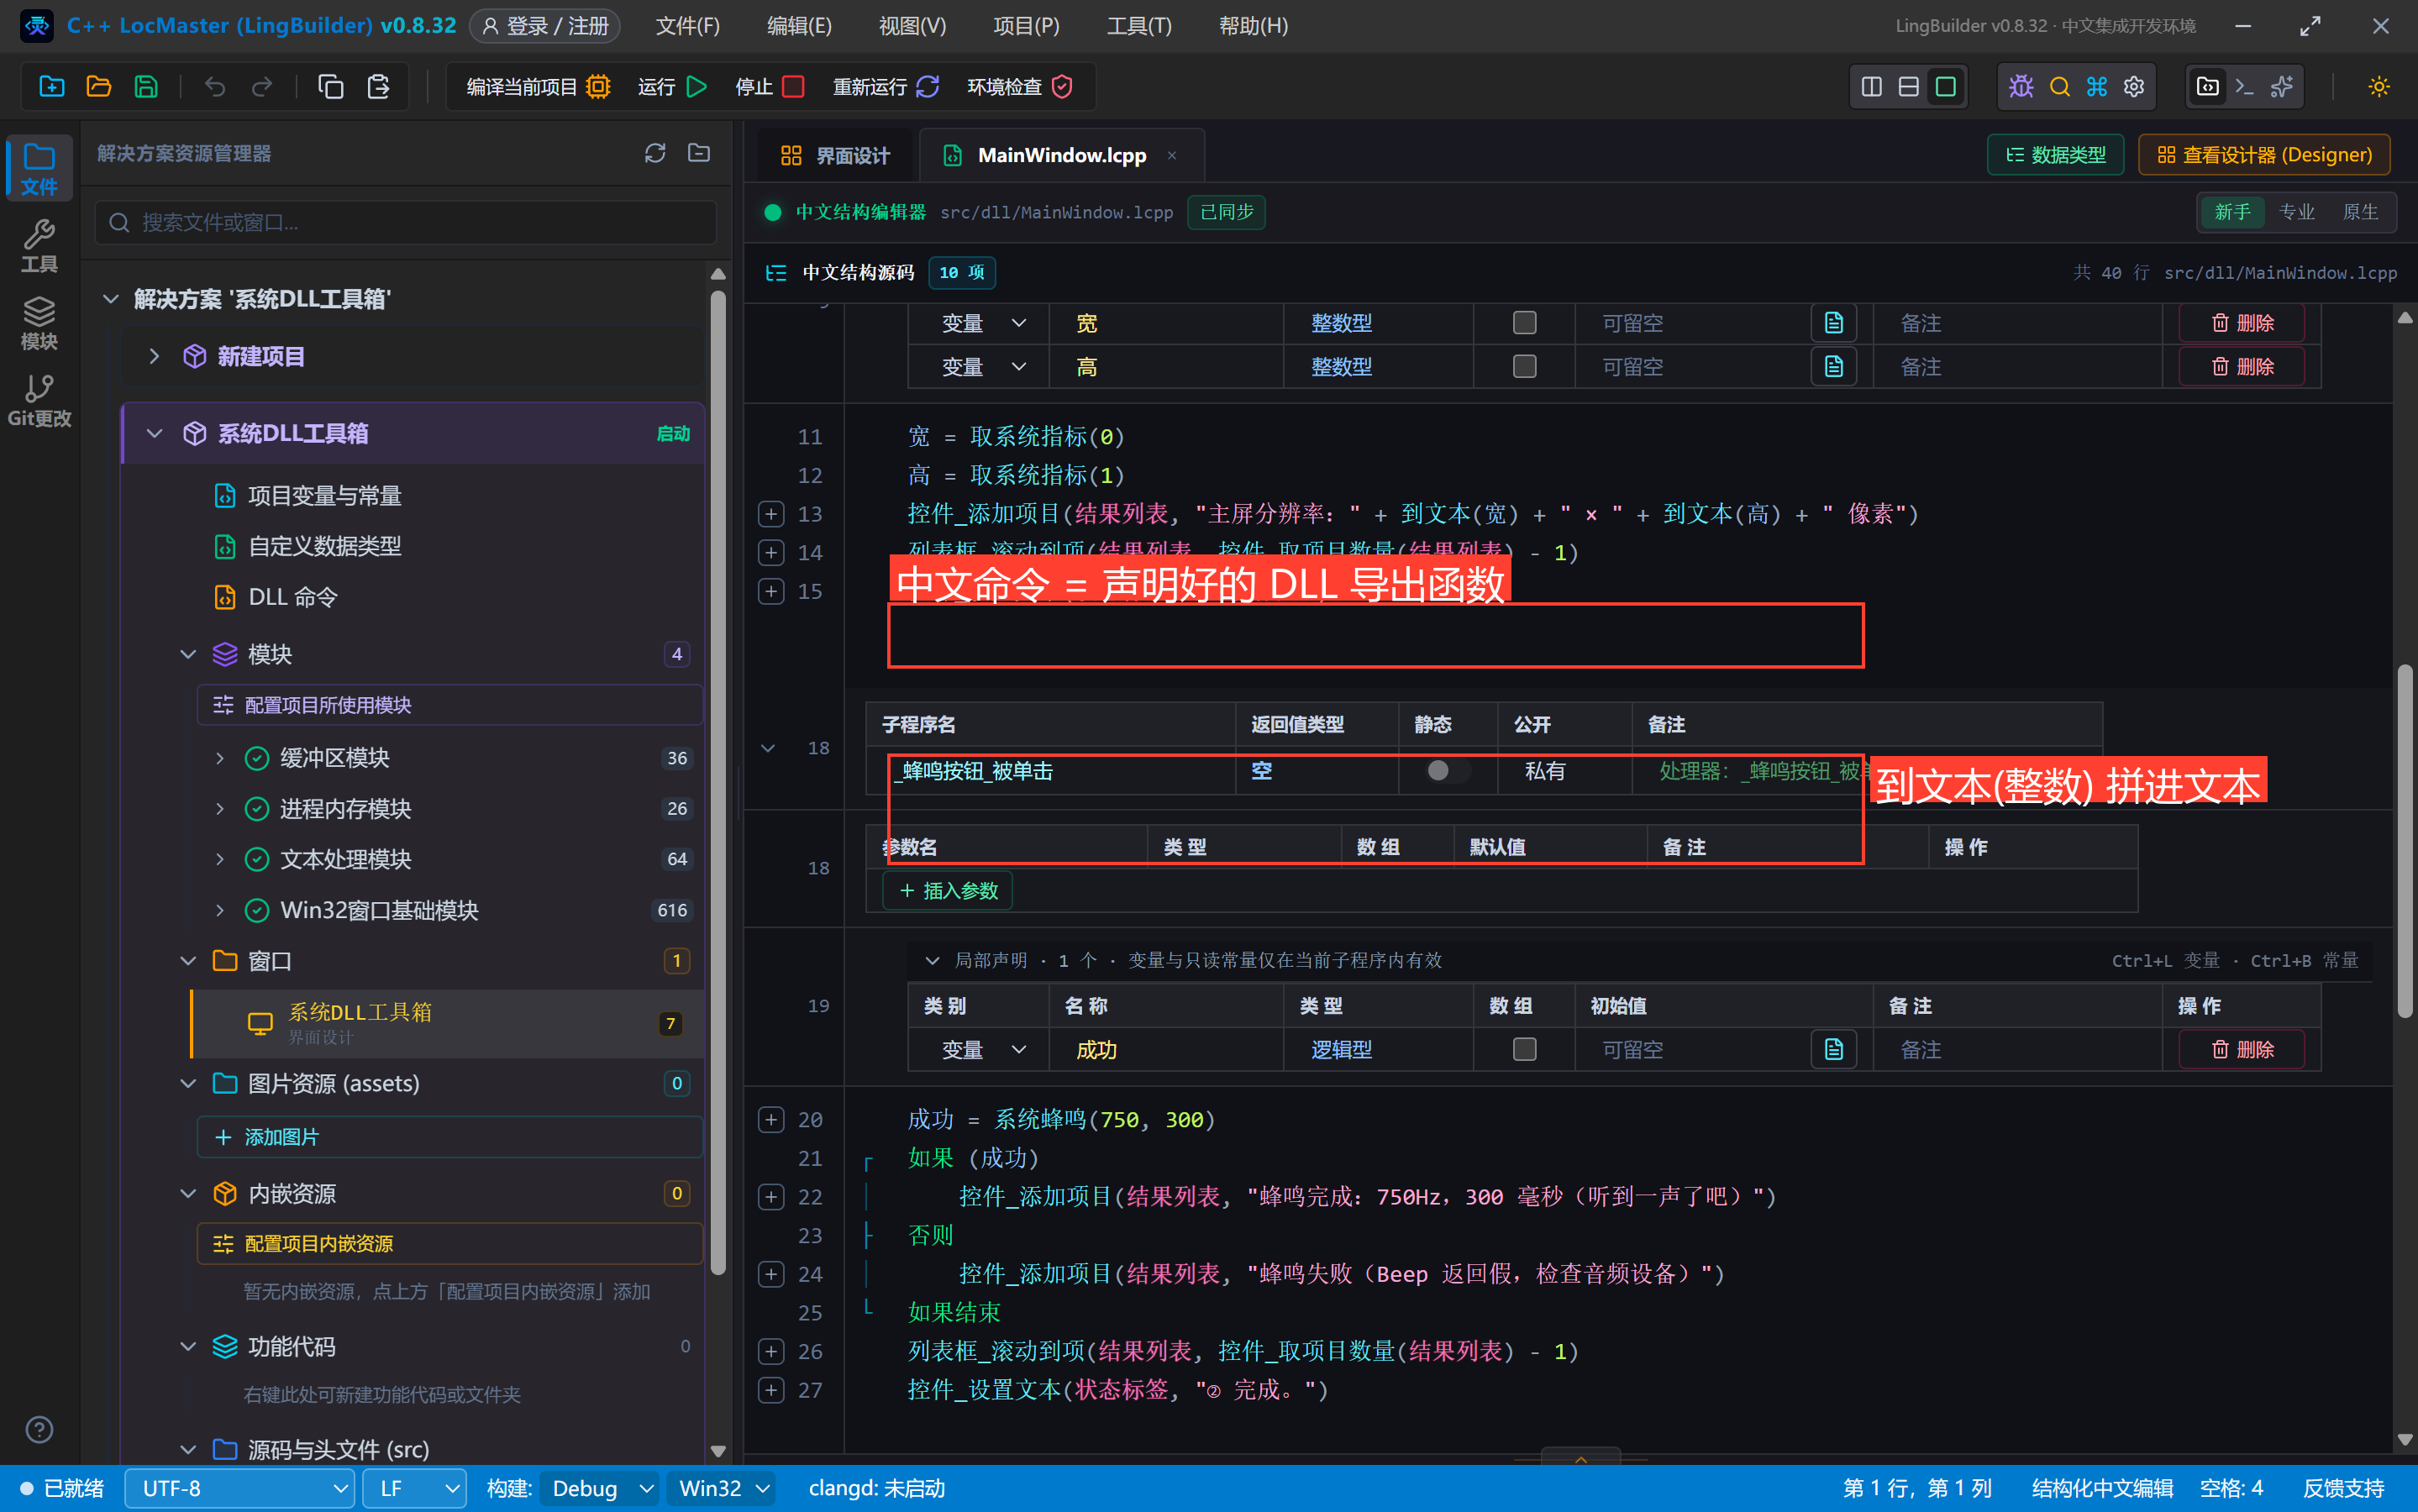Click the 查看设计器 (Designer) button

pyautogui.click(x=2264, y=155)
